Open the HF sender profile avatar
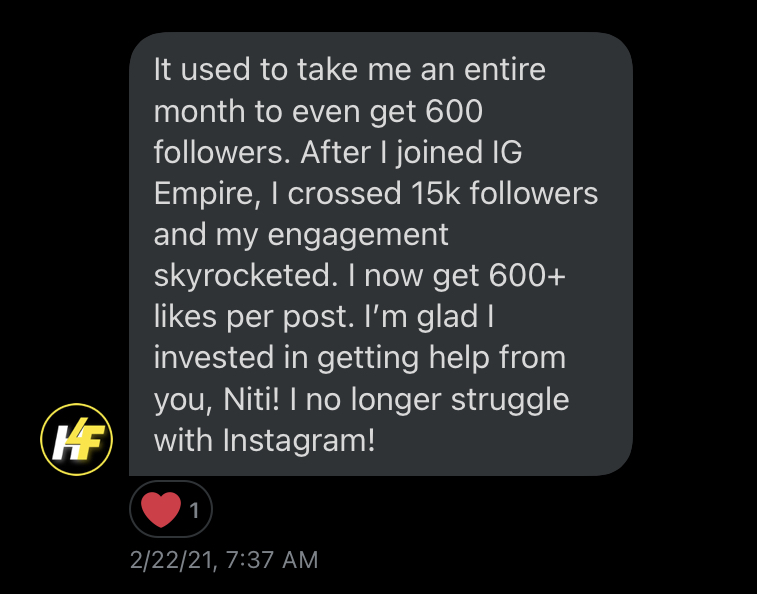Image resolution: width=757 pixels, height=594 pixels. click(x=76, y=439)
